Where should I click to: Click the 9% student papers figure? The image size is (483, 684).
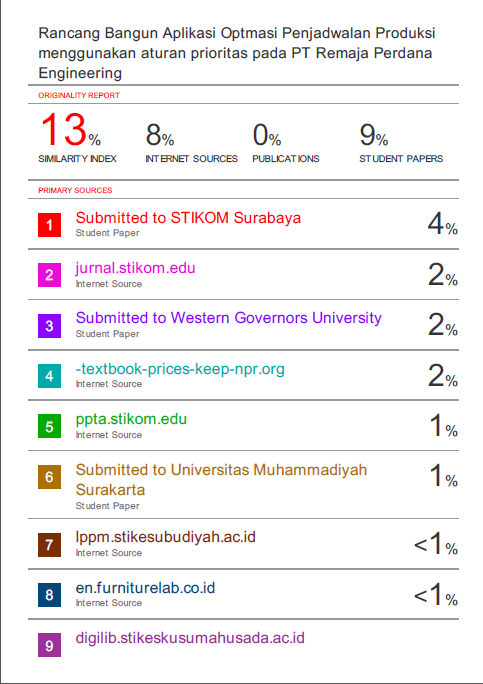[374, 135]
